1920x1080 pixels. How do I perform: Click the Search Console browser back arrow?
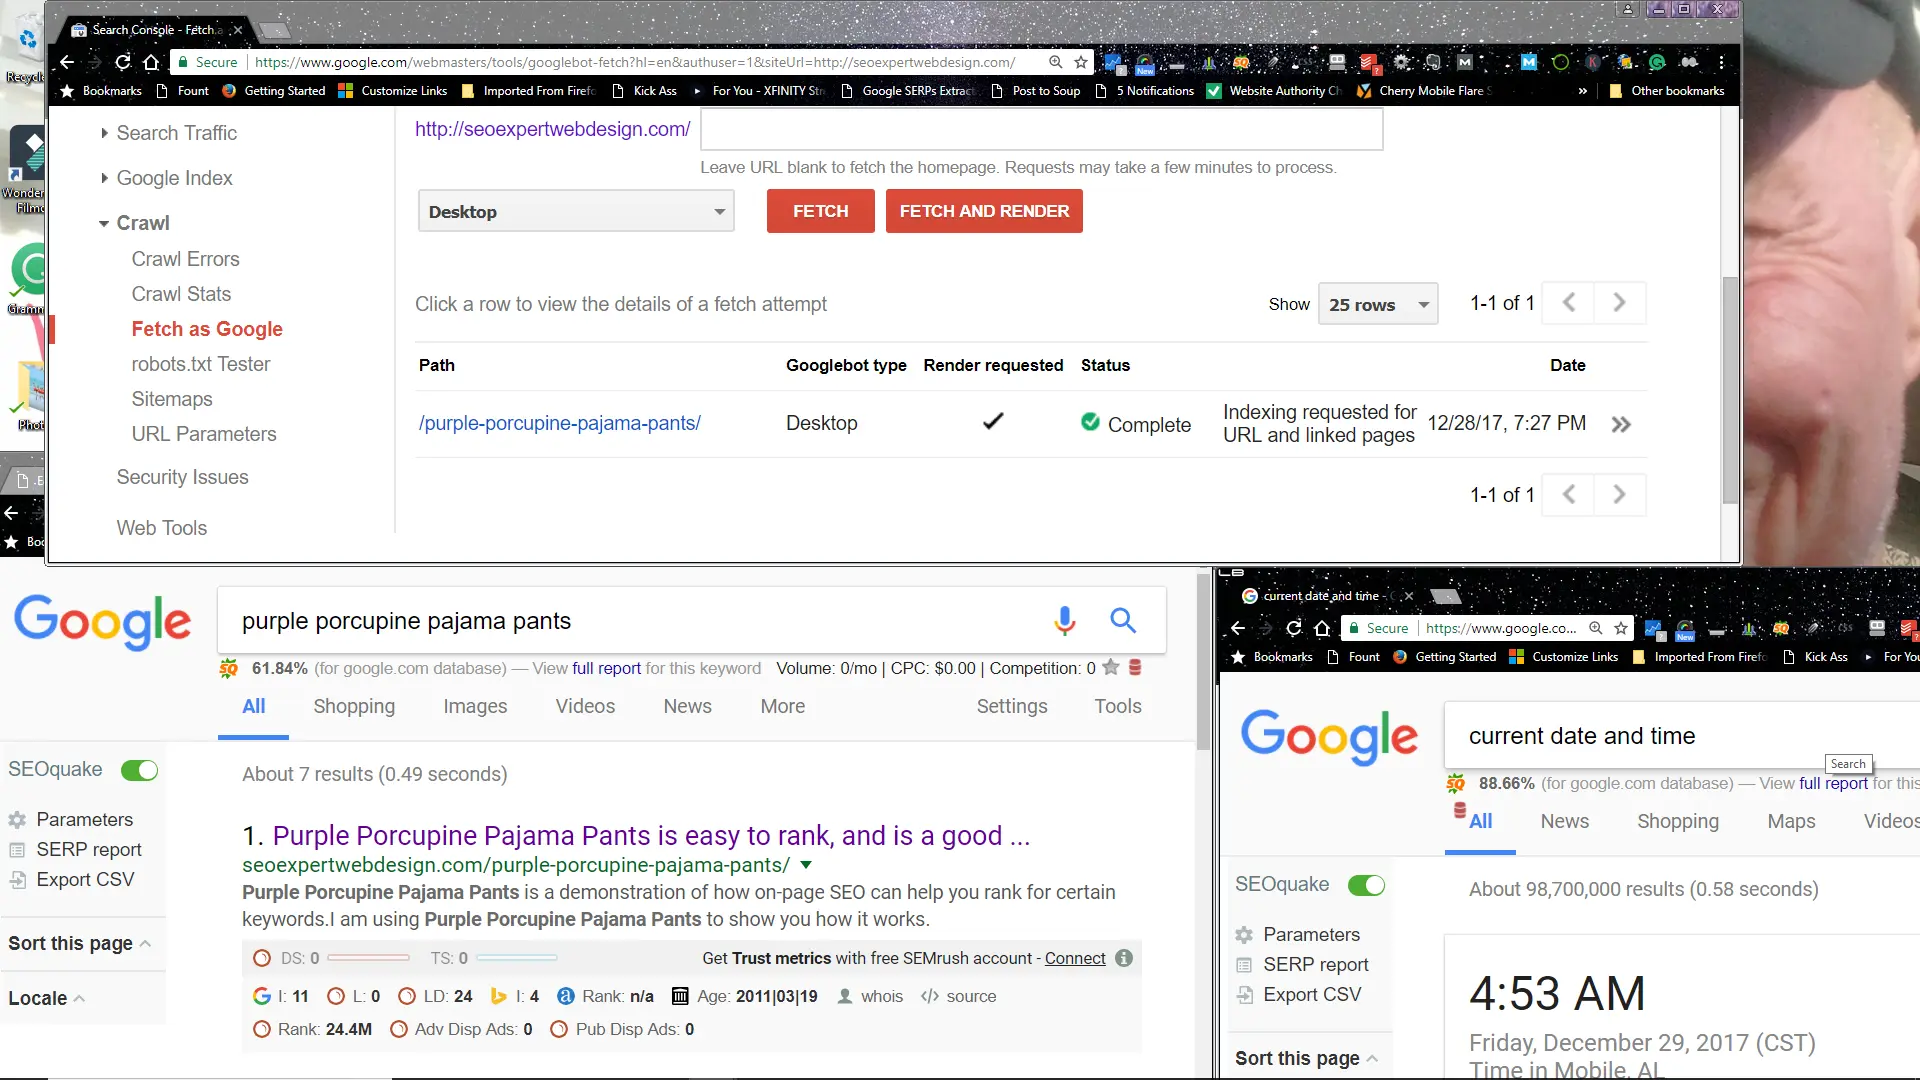pos(67,62)
